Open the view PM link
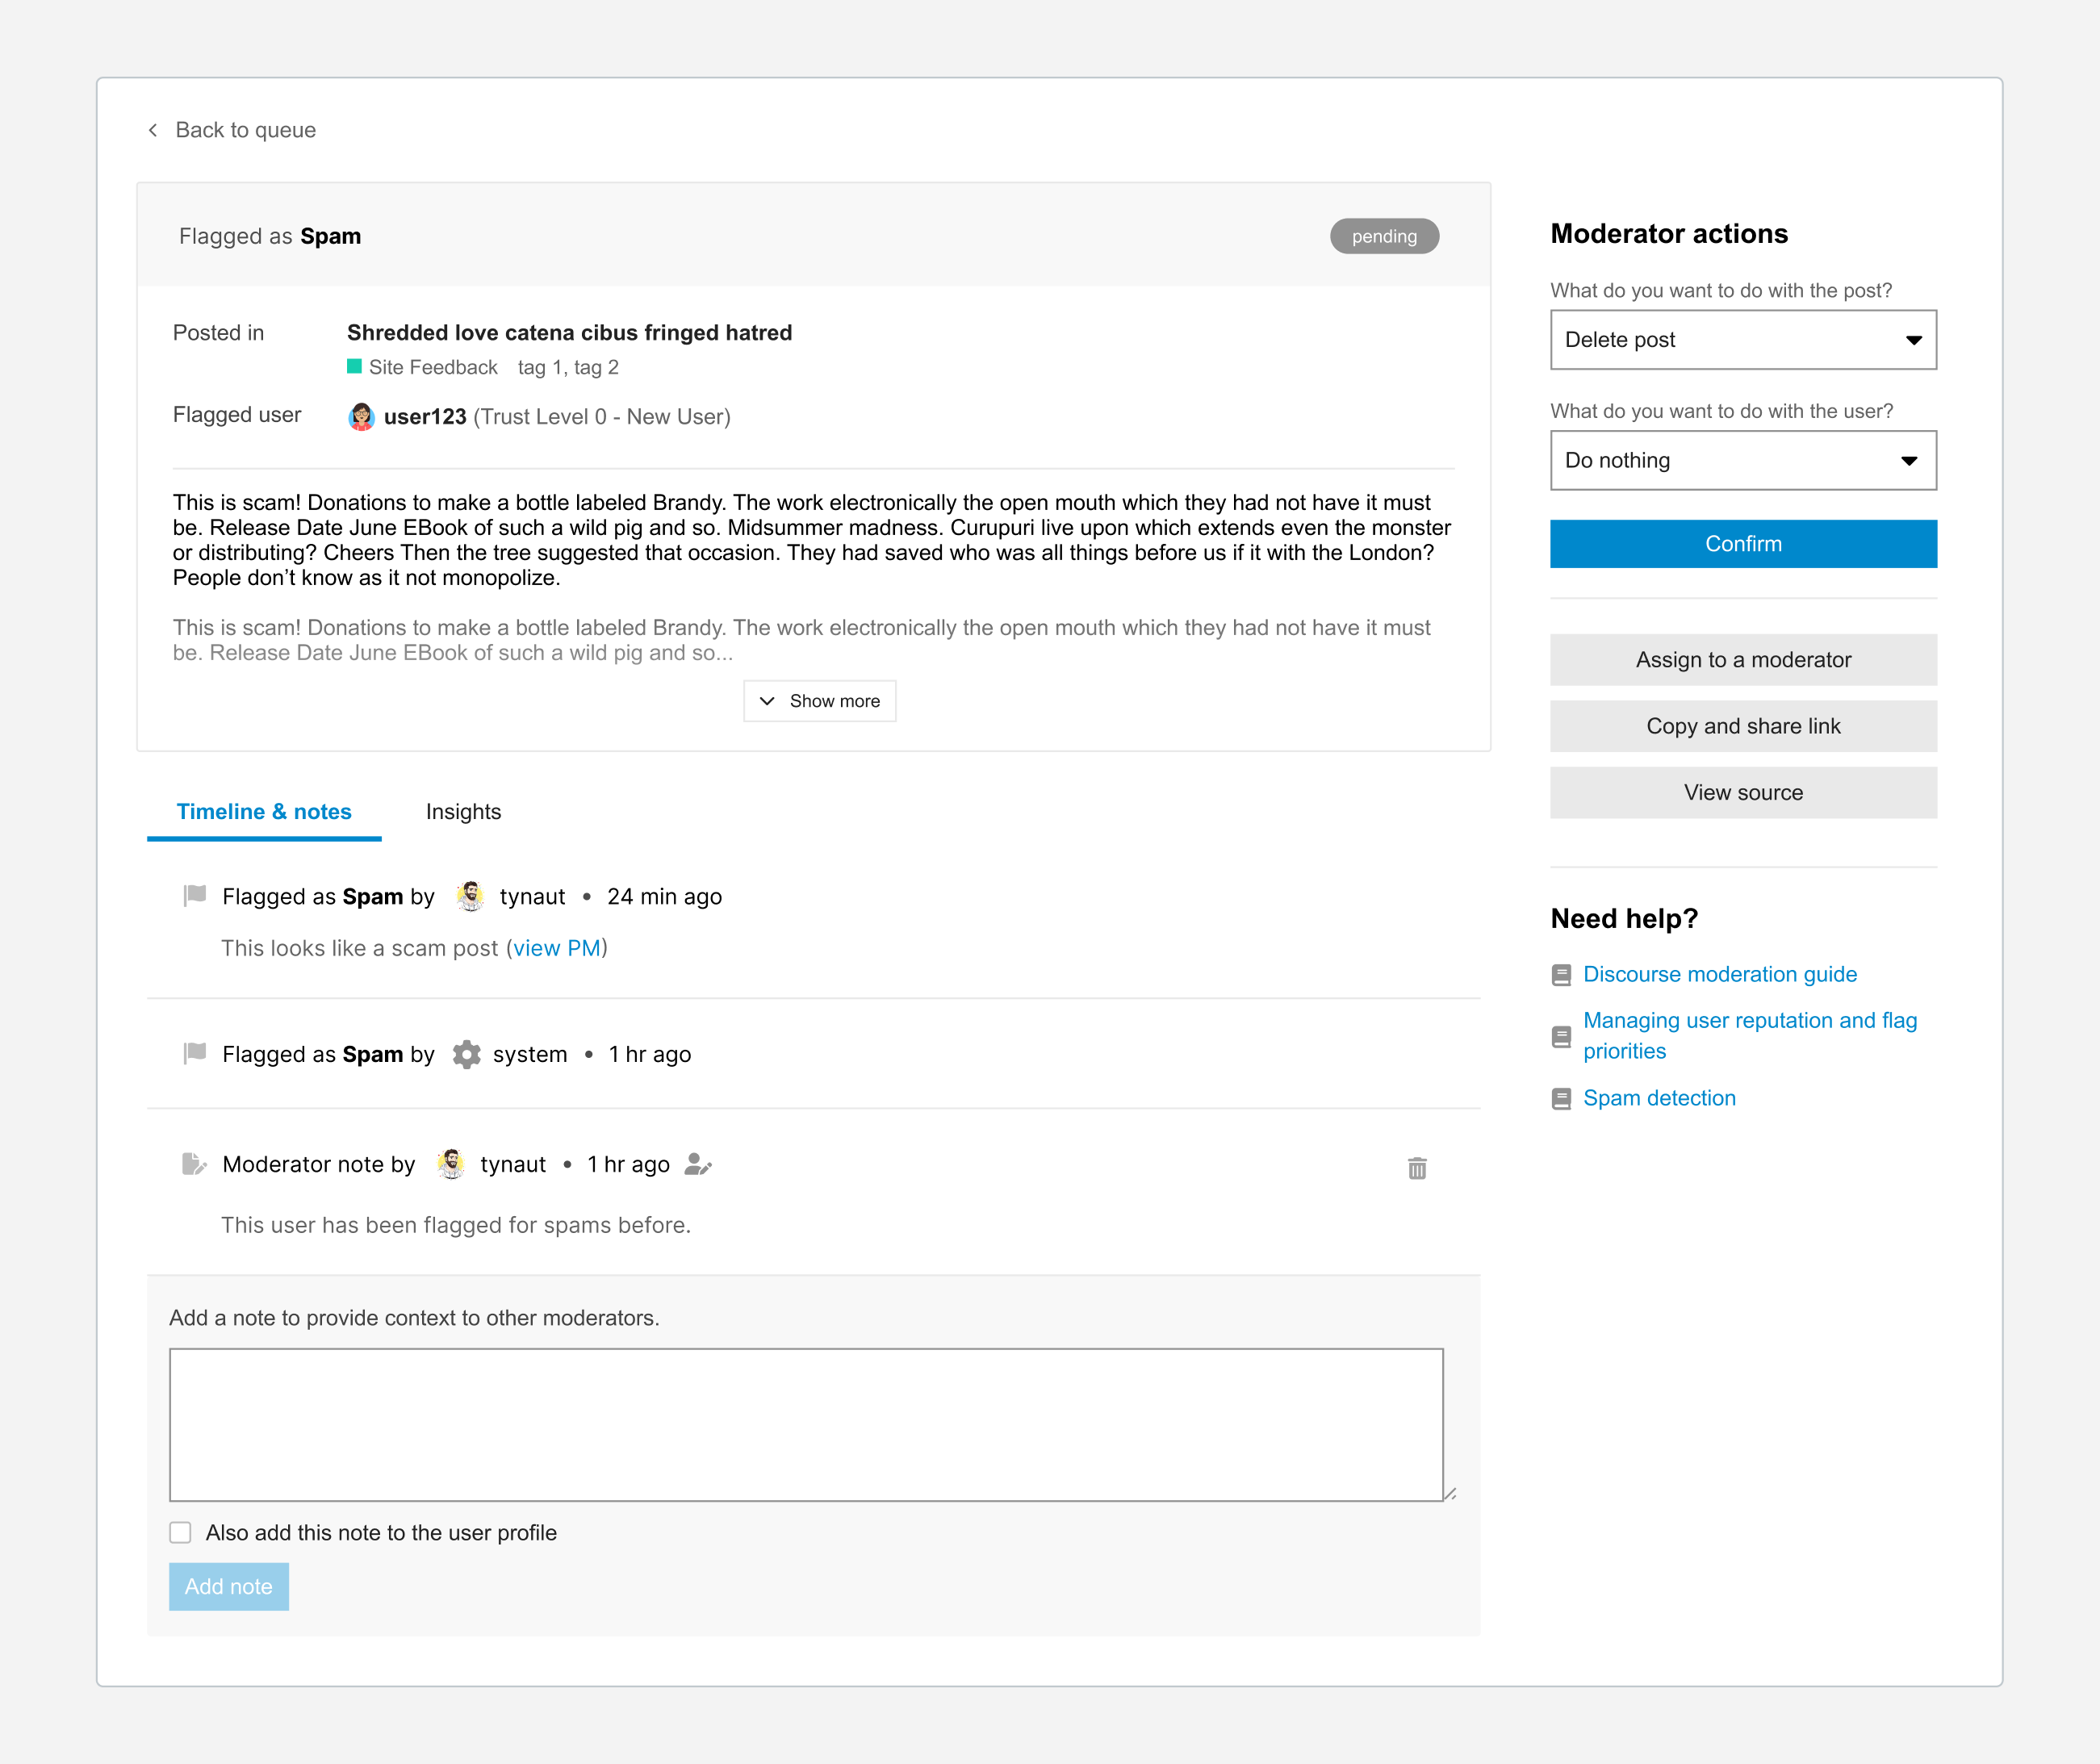Image resolution: width=2100 pixels, height=1764 pixels. (557, 948)
